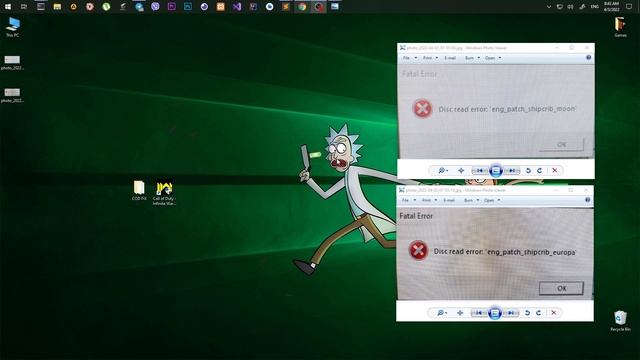Open File menu in moon error viewer
Viewport: 640px width, 360px height.
(x=409, y=58)
